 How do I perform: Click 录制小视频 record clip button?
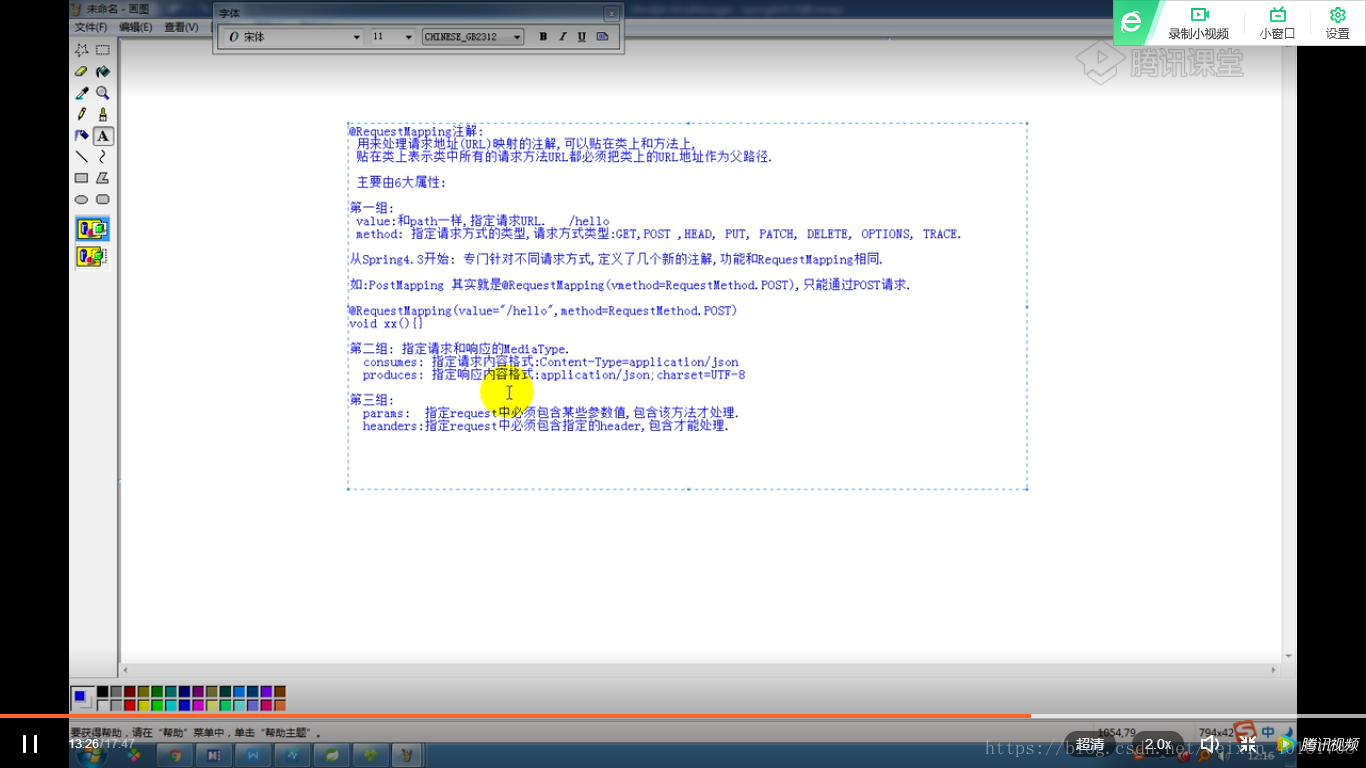click(x=1199, y=23)
